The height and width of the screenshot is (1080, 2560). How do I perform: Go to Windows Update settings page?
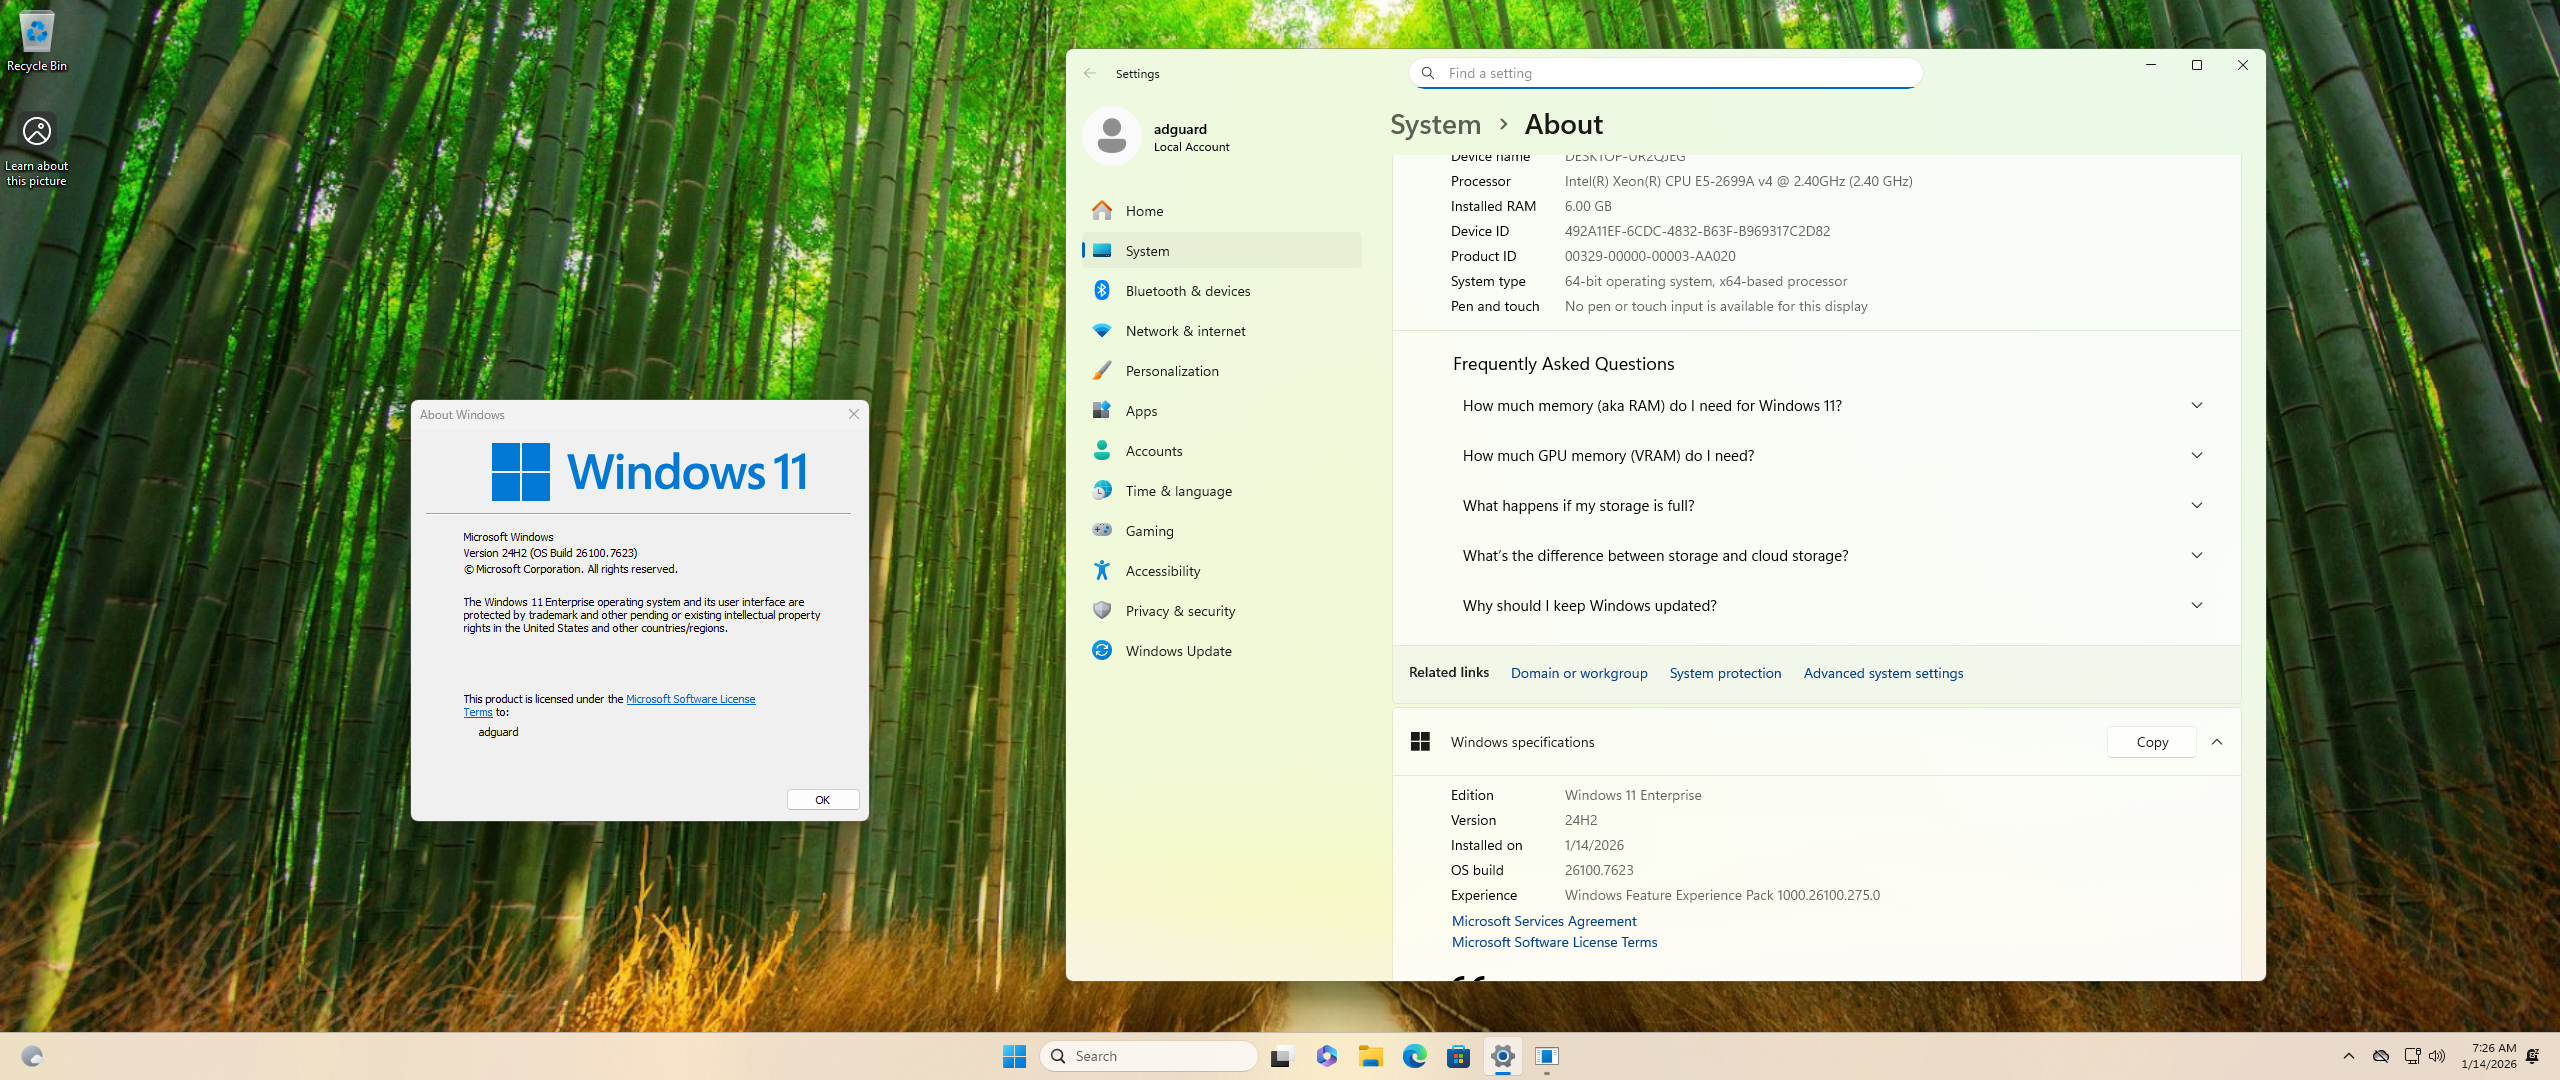click(1178, 651)
